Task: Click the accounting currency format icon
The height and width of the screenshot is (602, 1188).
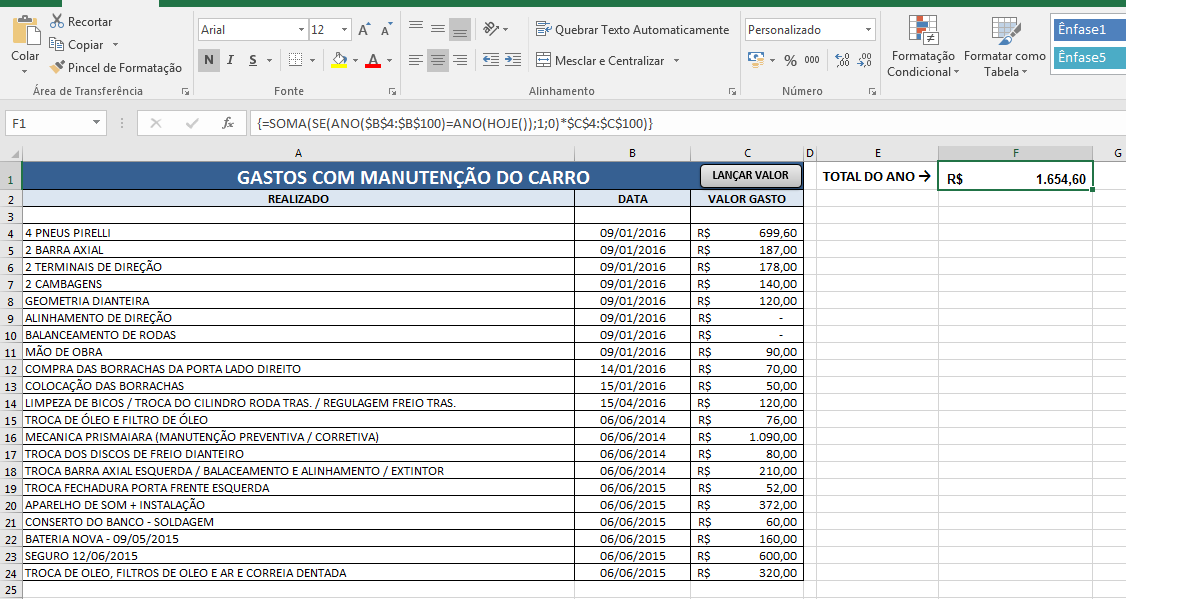Action: pyautogui.click(x=755, y=60)
